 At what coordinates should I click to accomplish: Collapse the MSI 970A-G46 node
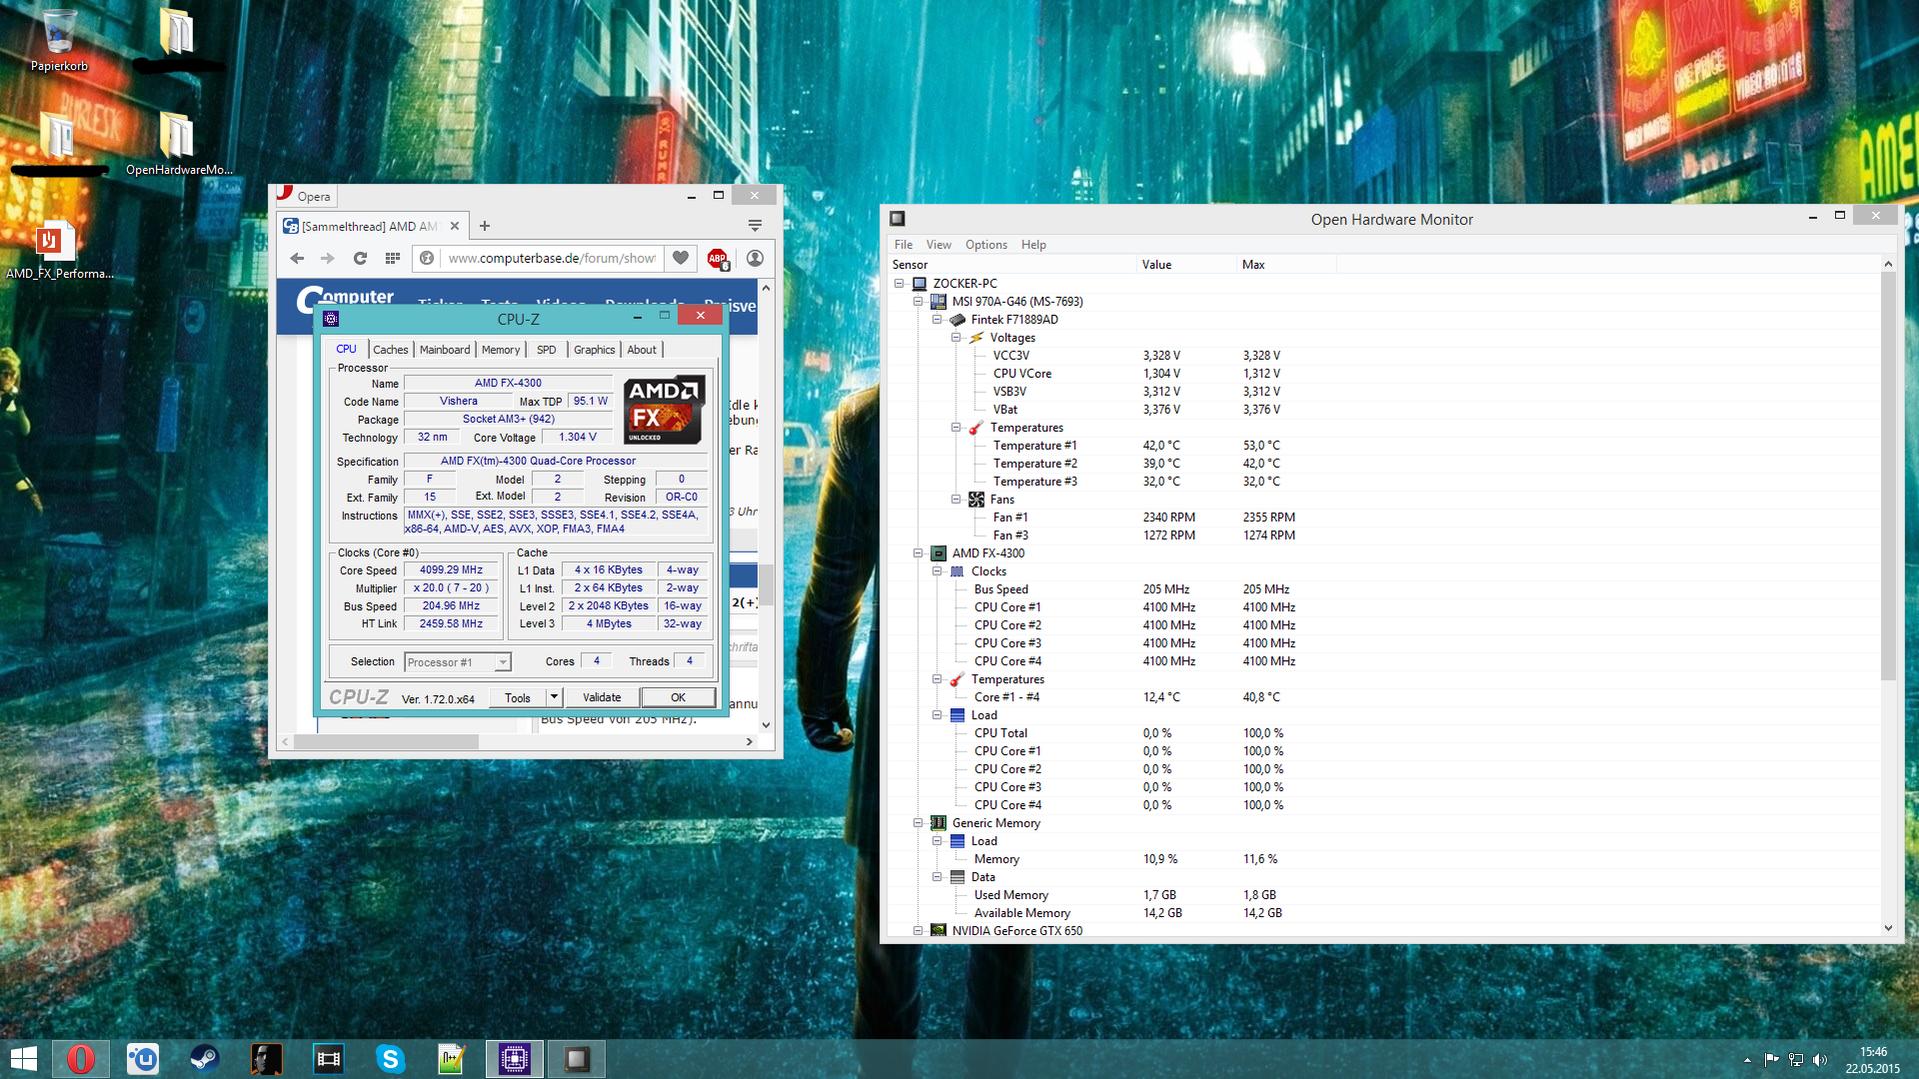click(x=918, y=302)
